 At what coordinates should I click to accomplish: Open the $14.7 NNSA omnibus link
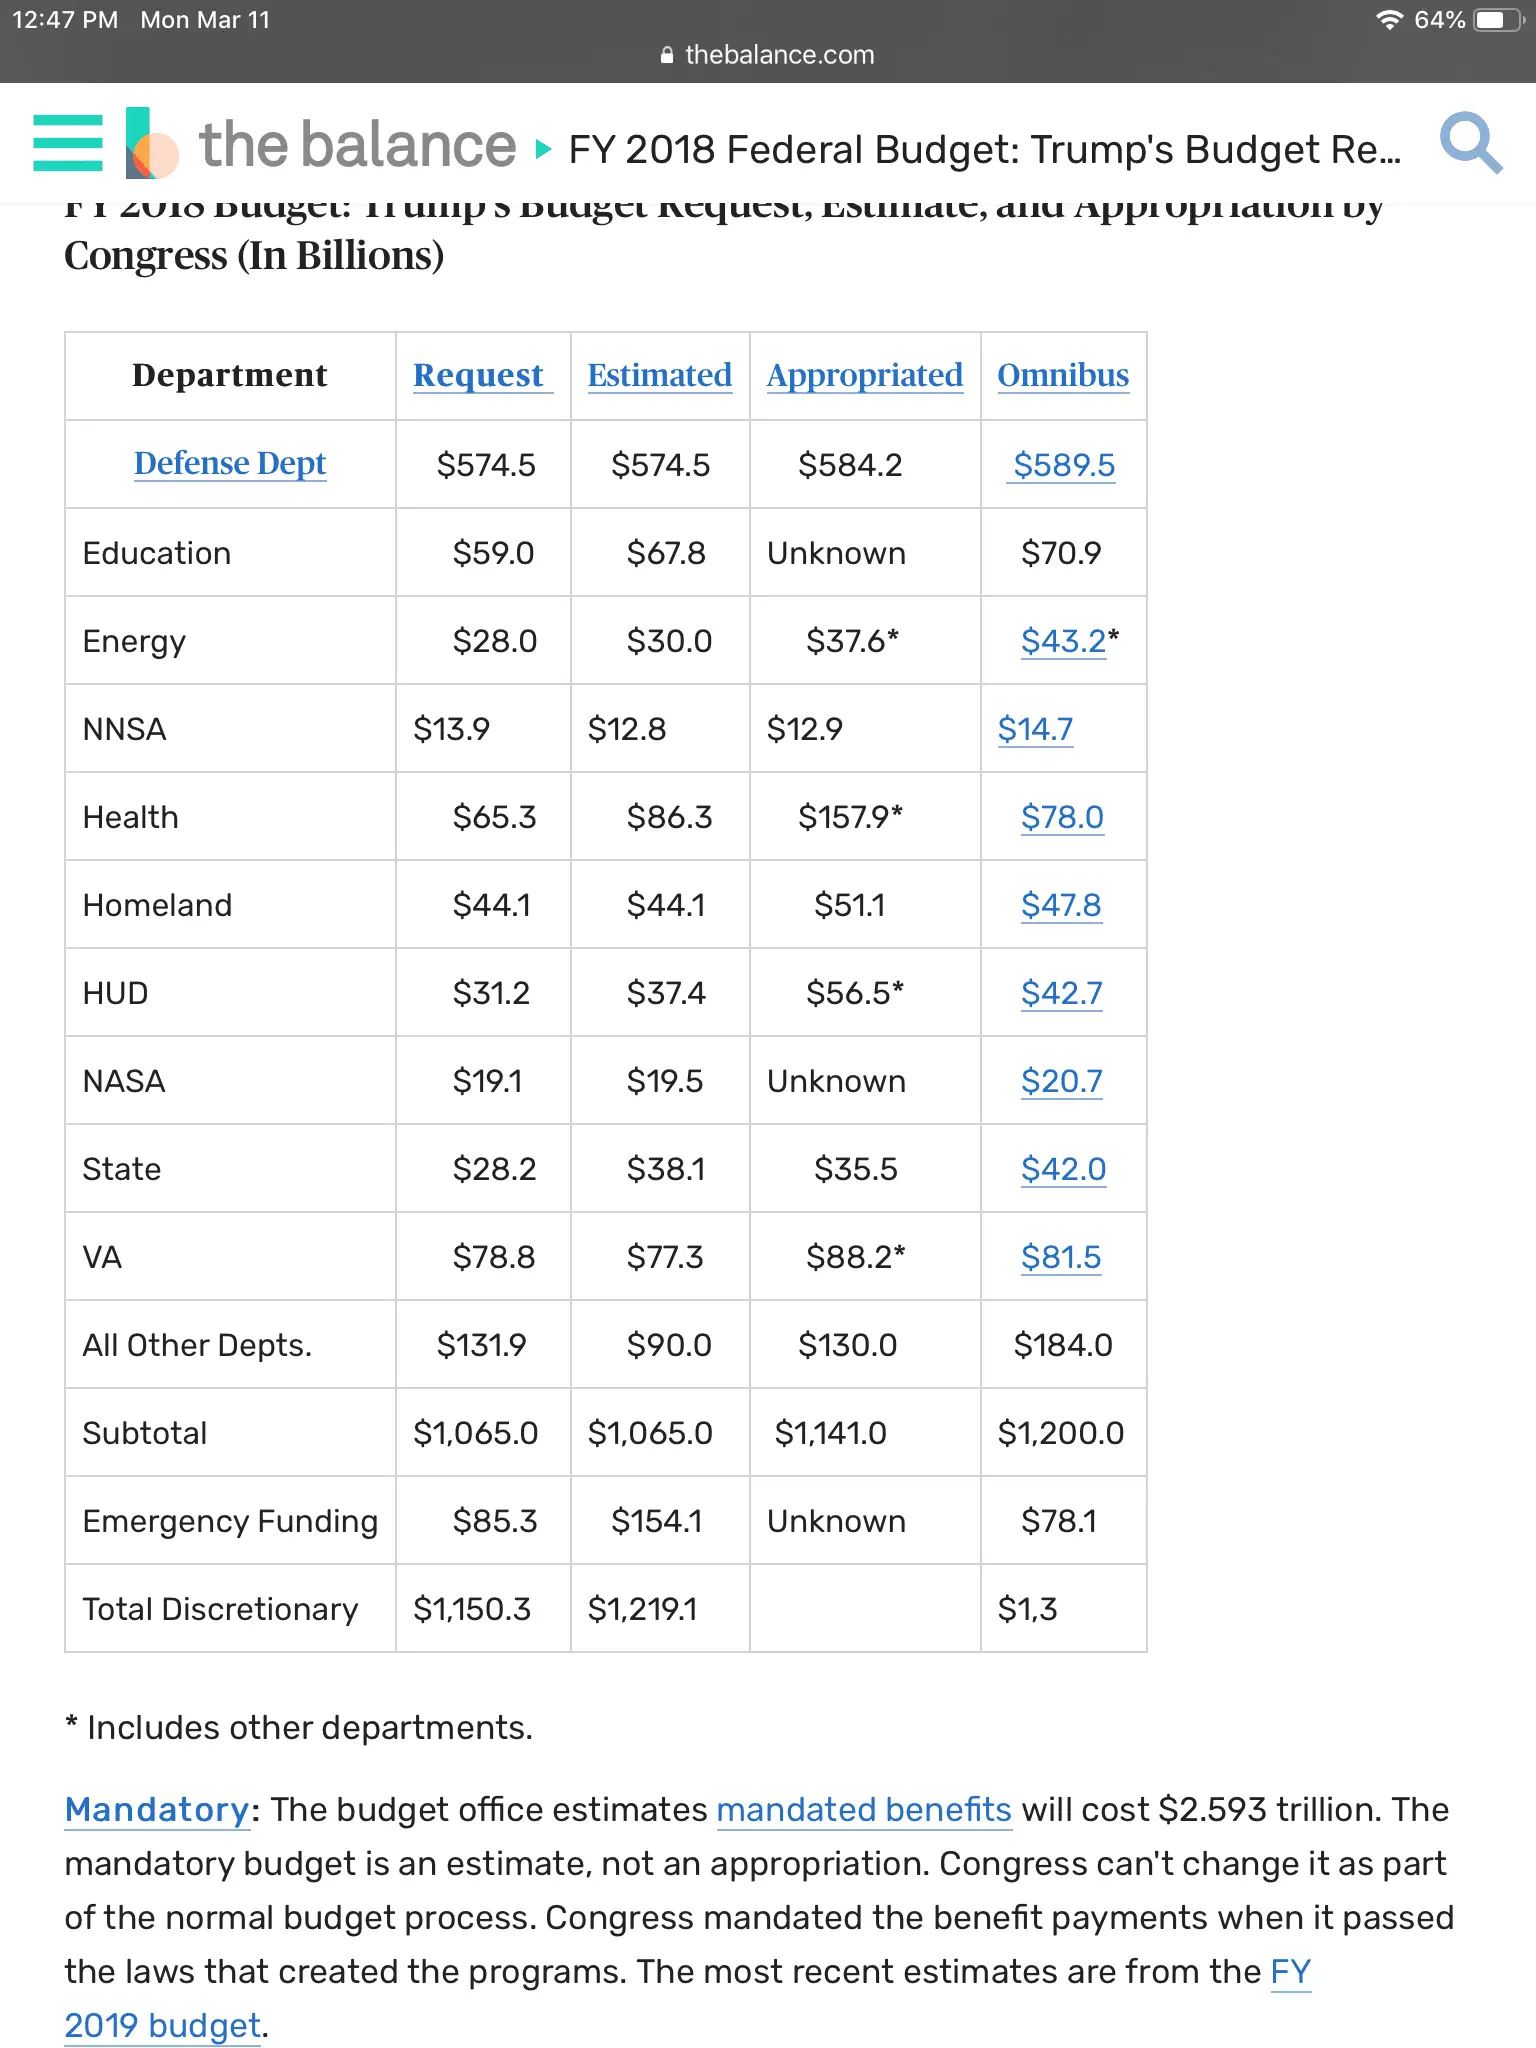coord(1035,729)
